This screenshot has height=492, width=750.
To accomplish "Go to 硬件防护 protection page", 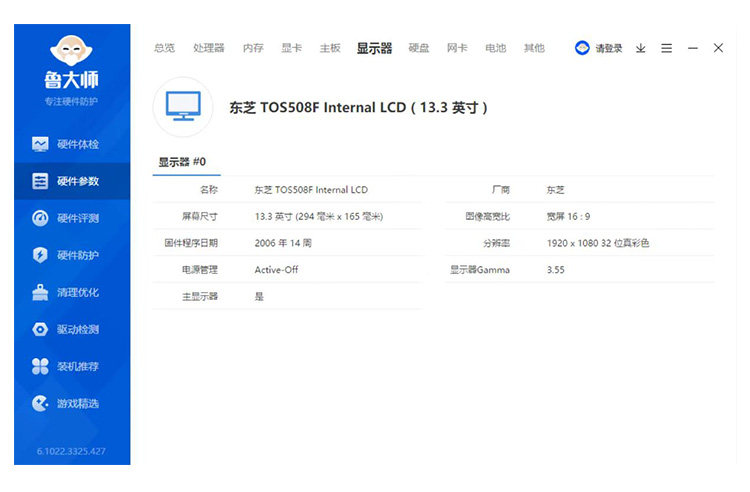I will 72,255.
